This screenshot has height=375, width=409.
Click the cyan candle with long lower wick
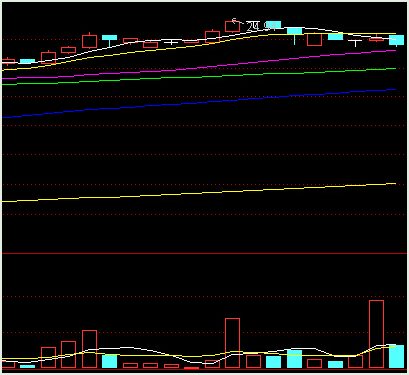pos(294,35)
